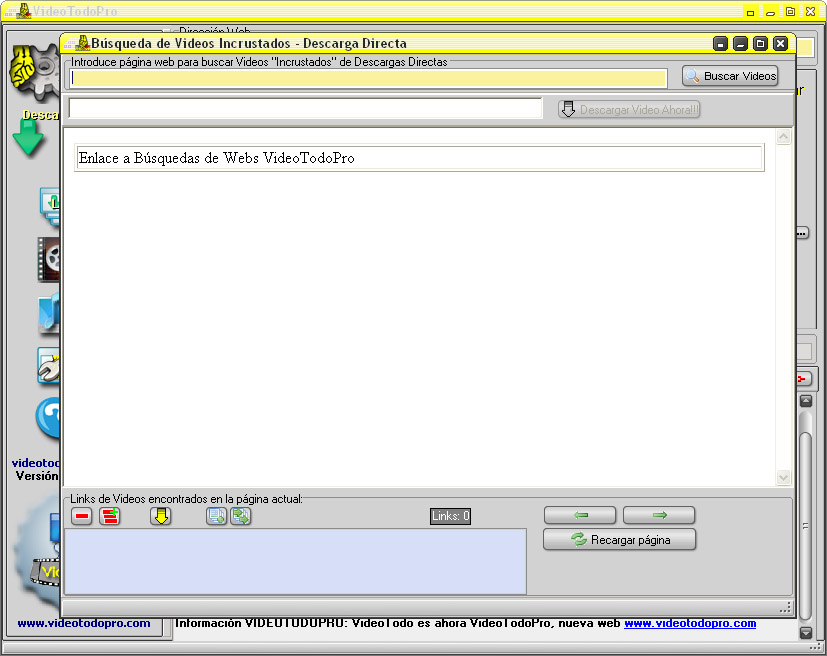
Task: Maximize the main VideoTodoPro window
Action: point(791,12)
